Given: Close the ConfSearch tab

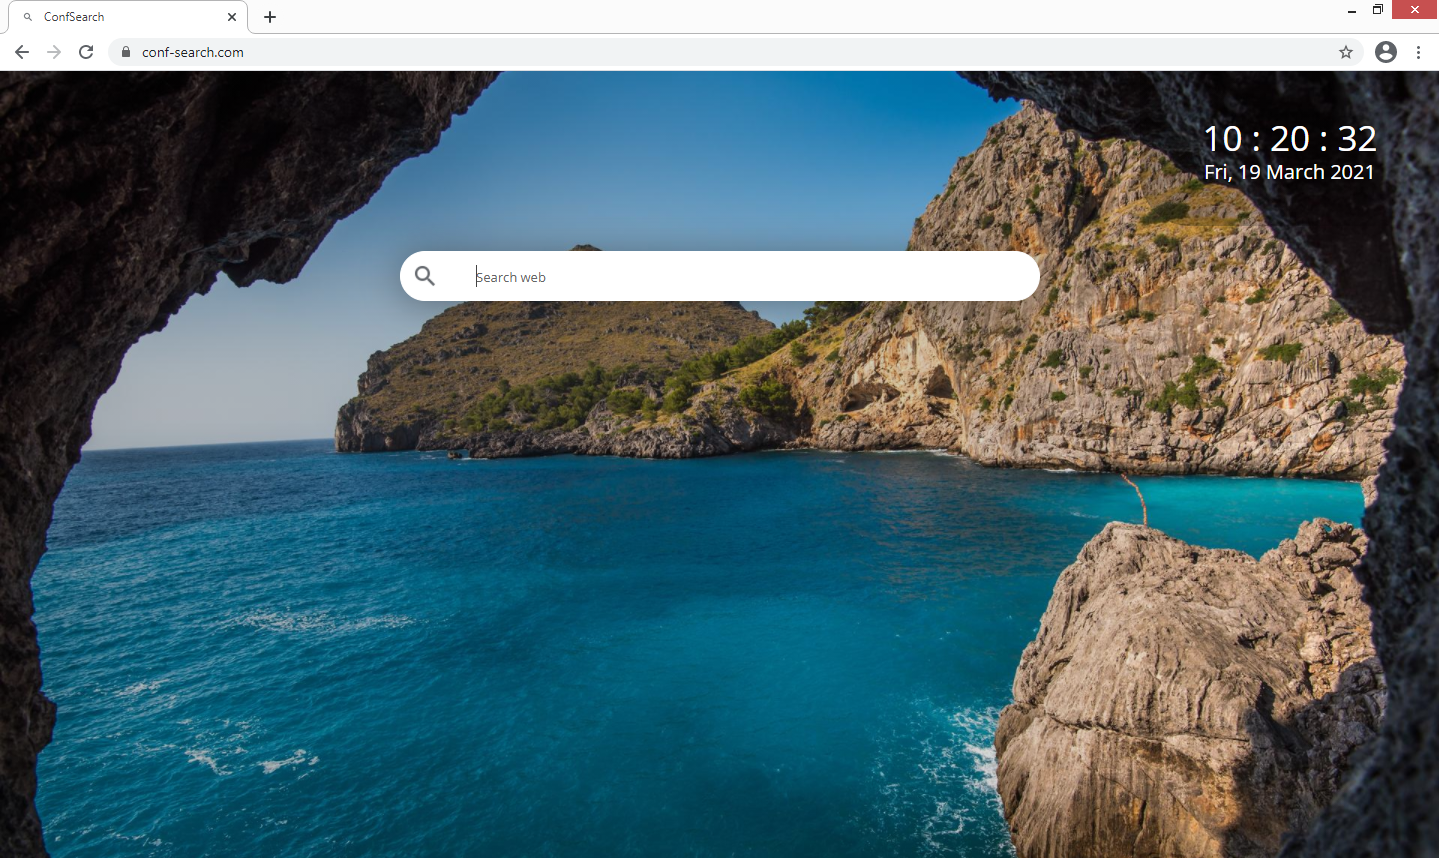Looking at the screenshot, I should pos(232,17).
